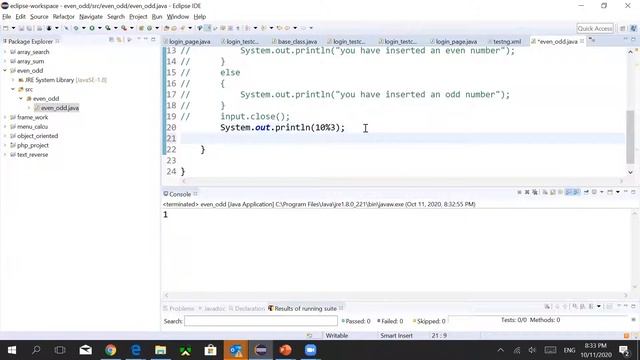Click the Open Perspective icon beside Quick Access
The height and width of the screenshot is (360, 640).
(623, 28)
